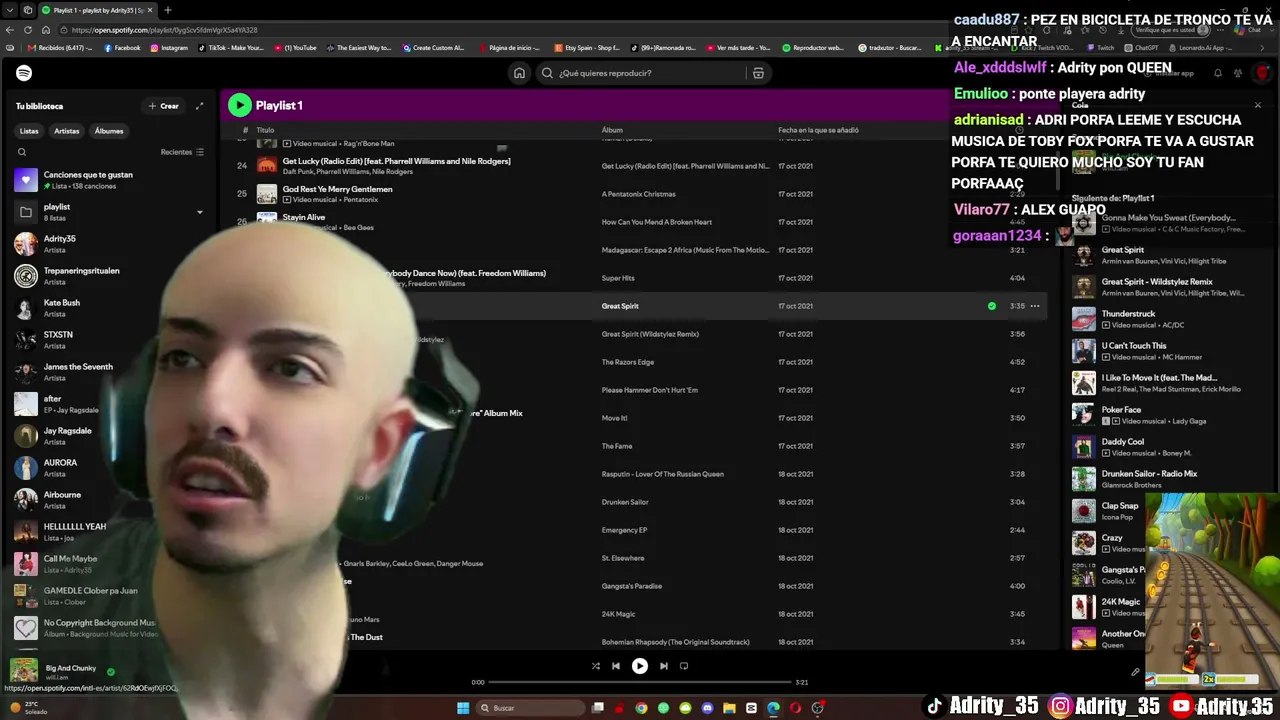This screenshot has width=1280, height=720.
Task: Toggle repeat in the player bar
Action: pos(684,666)
